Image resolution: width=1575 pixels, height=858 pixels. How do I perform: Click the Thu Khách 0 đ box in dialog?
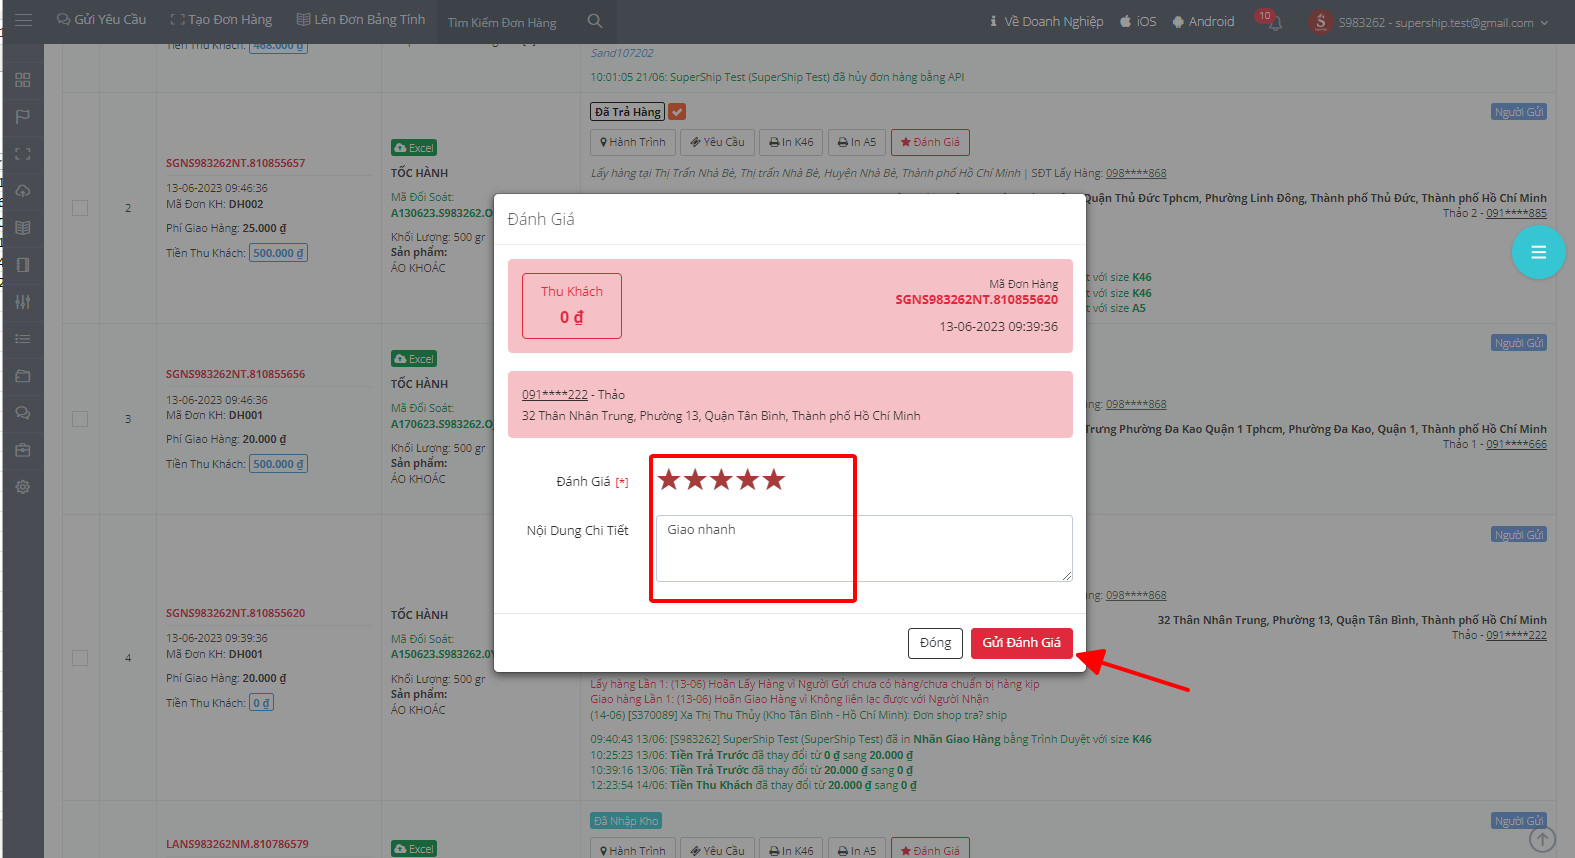pyautogui.click(x=572, y=306)
